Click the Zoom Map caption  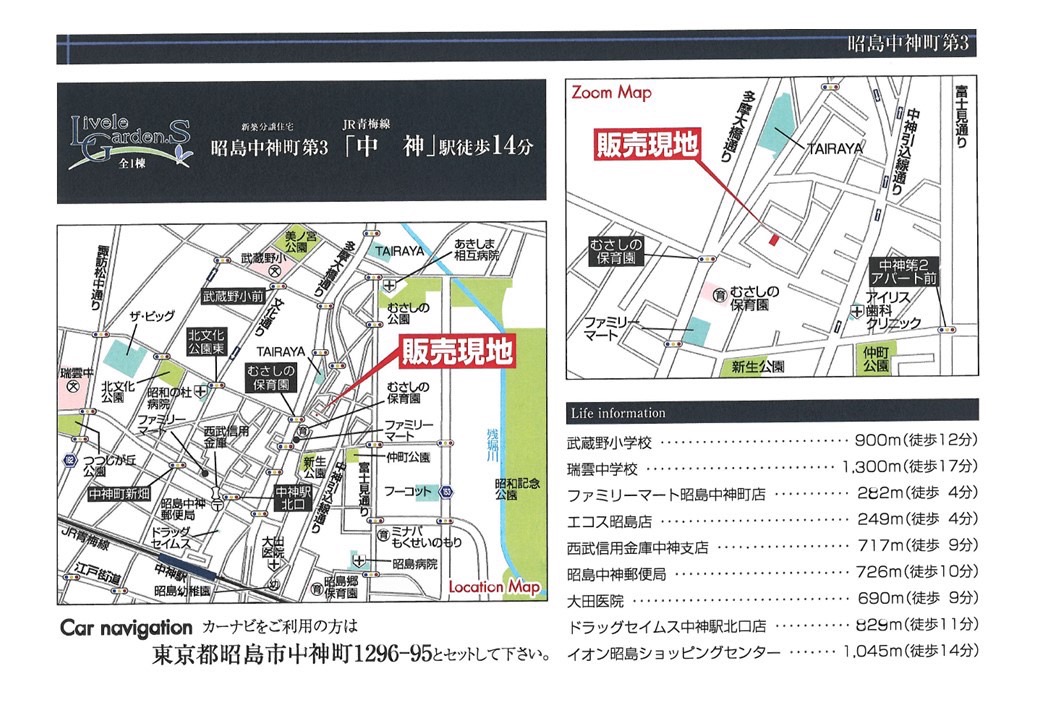(x=612, y=92)
